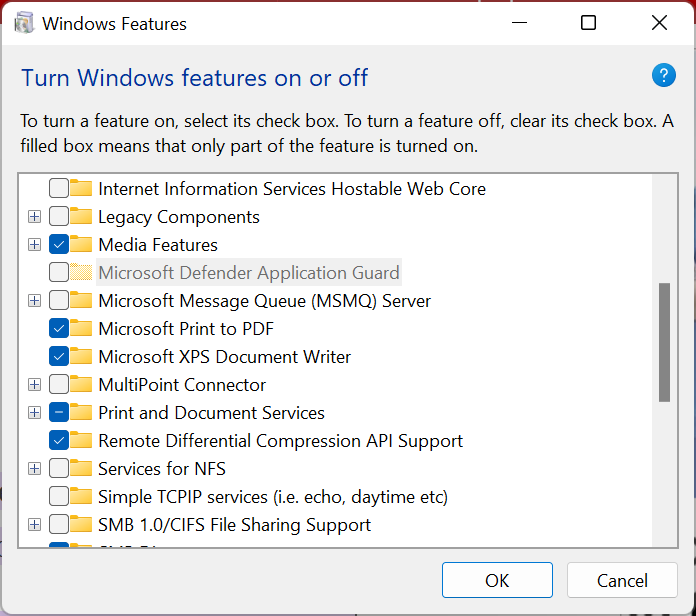Enable the Simple TCPIP services checkbox
Viewport: 696px width, 616px height.
[59, 496]
